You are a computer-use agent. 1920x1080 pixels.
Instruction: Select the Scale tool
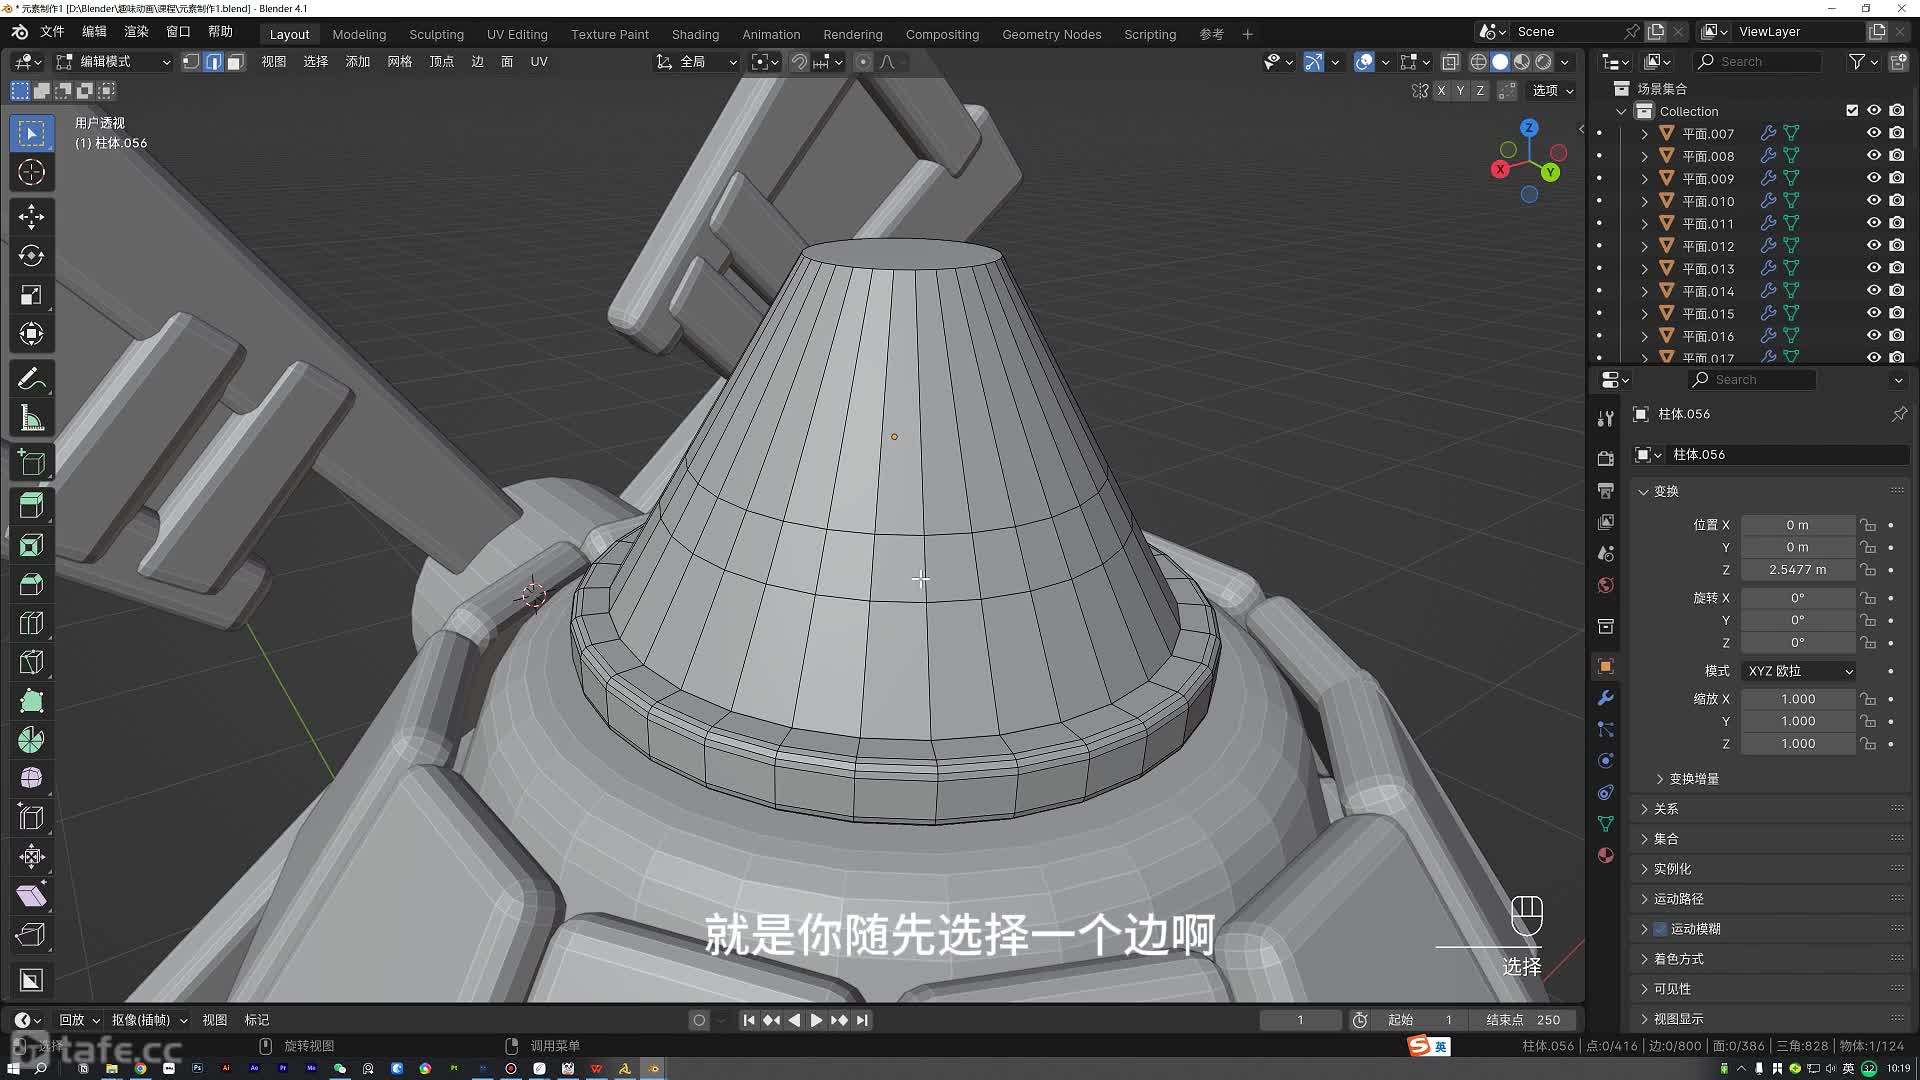pos(31,295)
